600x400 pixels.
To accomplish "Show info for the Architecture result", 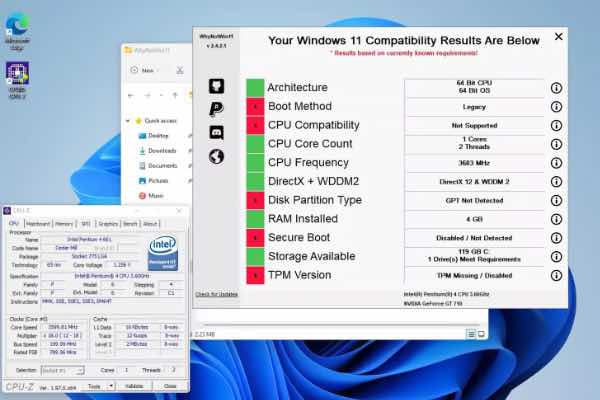I will pyautogui.click(x=556, y=88).
